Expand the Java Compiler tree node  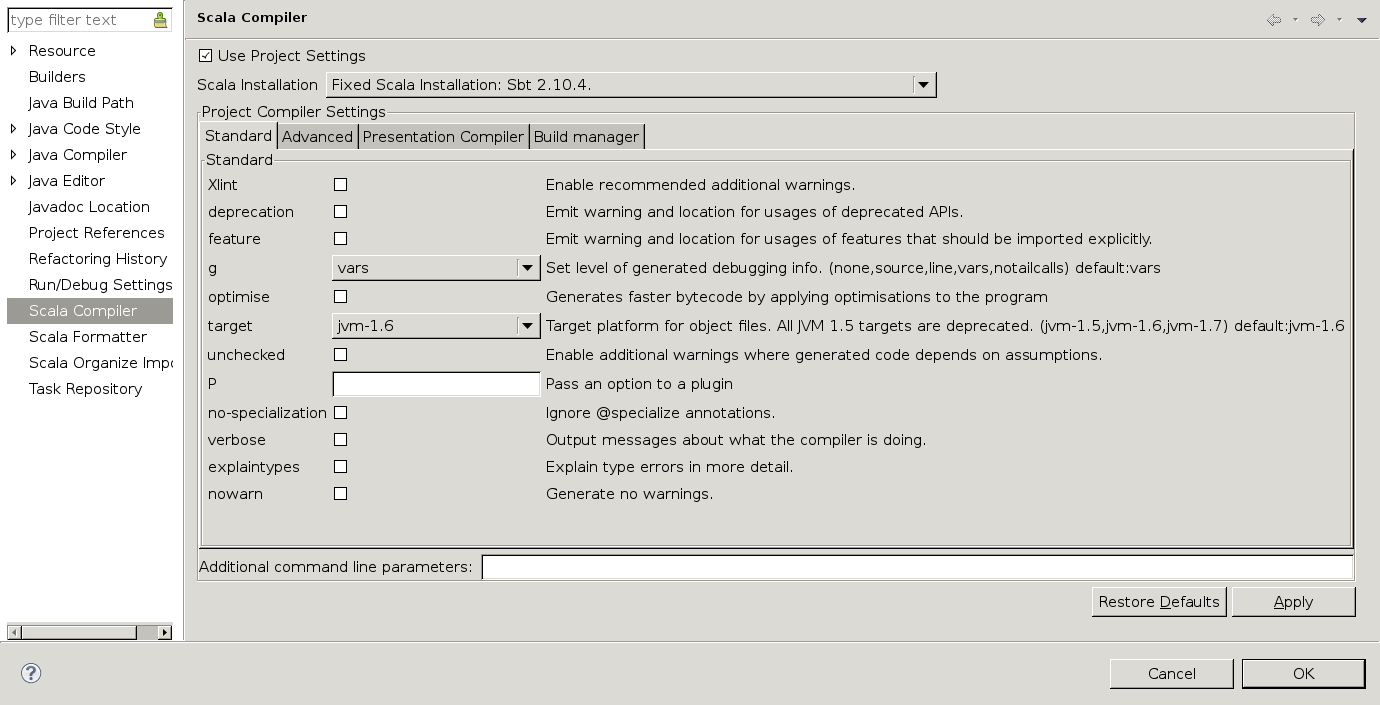pyautogui.click(x=13, y=155)
